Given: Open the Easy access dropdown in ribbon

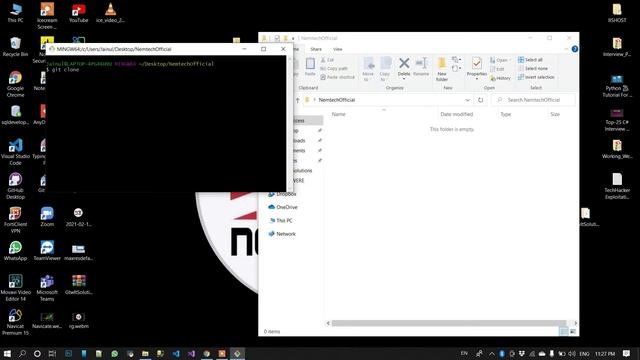Looking at the screenshot, I should pos(456,69).
